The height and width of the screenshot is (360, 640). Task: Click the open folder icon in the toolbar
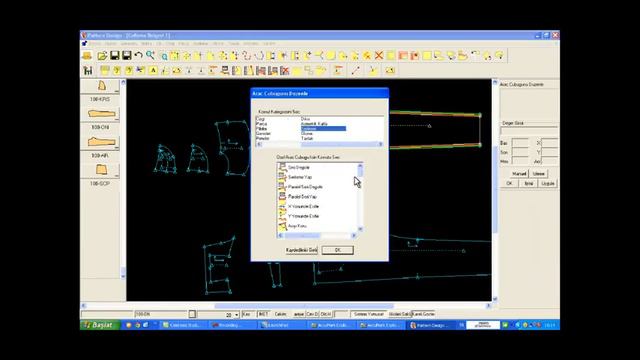tap(102, 56)
